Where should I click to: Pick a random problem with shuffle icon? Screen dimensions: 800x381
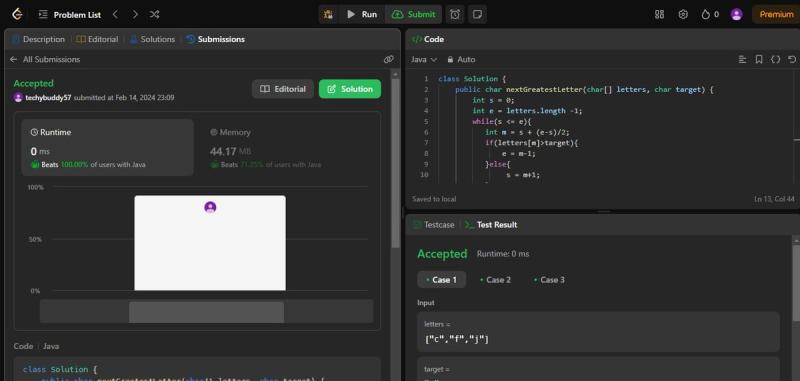pos(155,14)
